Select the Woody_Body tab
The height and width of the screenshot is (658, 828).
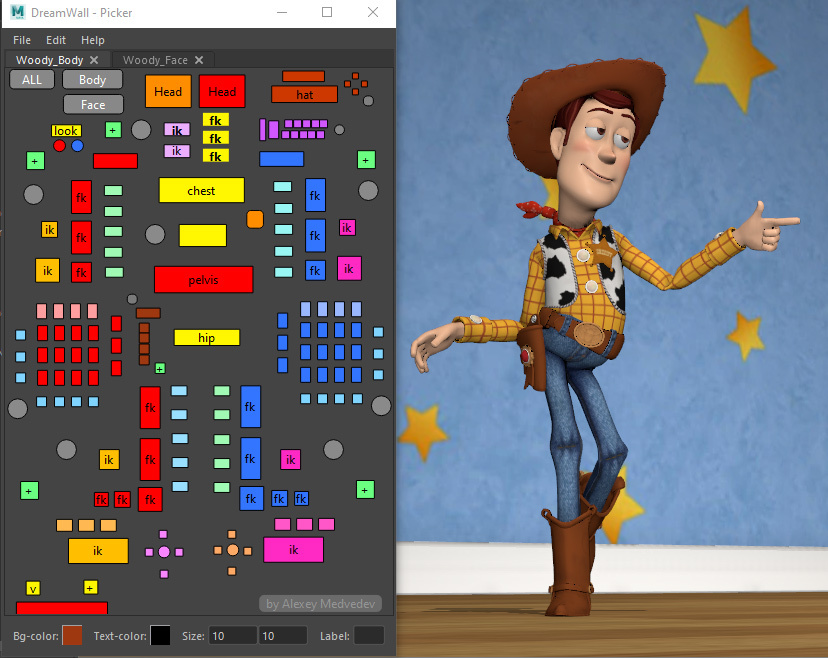tap(50, 60)
